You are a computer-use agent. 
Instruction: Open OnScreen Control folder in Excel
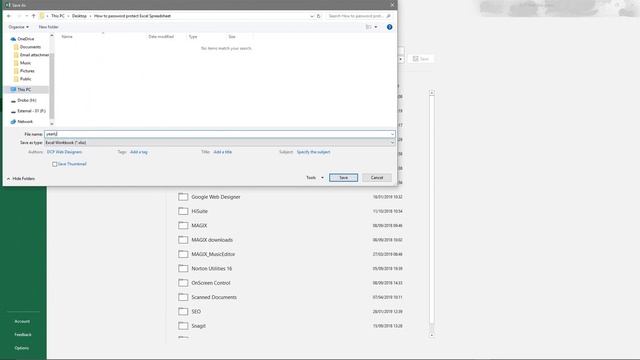click(x=291, y=283)
